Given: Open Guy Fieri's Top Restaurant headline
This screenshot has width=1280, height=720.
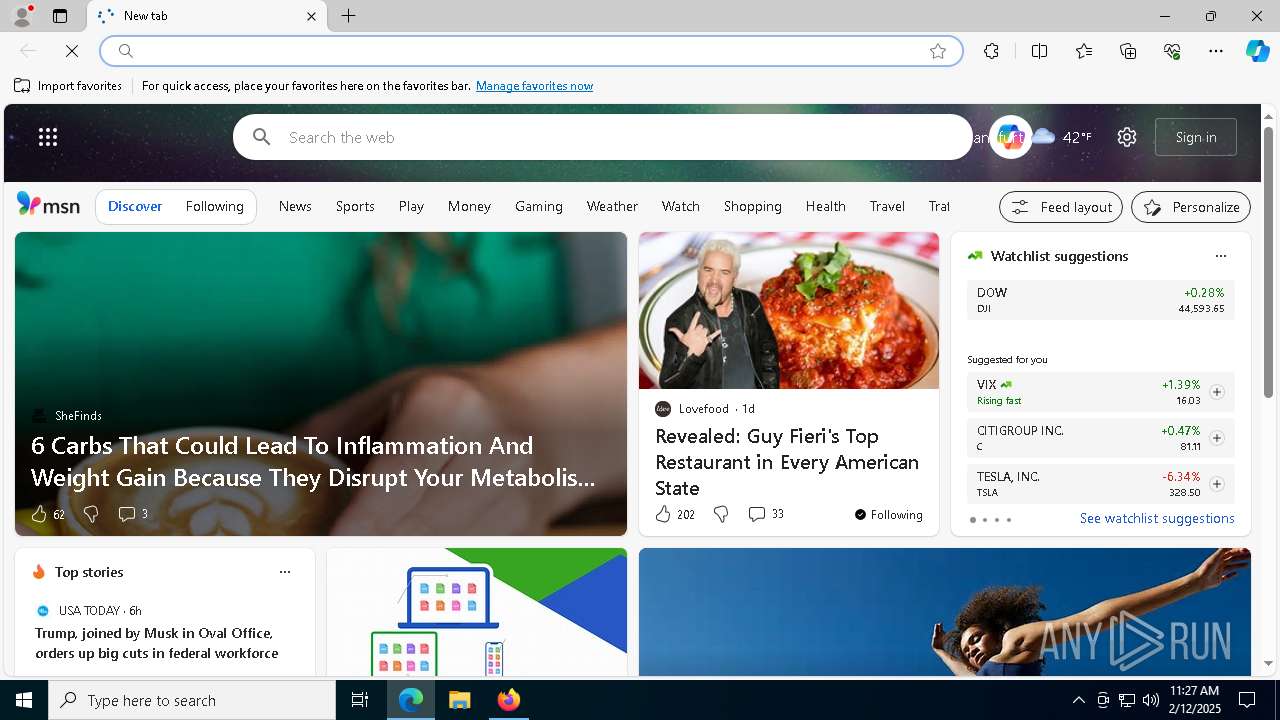Looking at the screenshot, I should (x=787, y=462).
